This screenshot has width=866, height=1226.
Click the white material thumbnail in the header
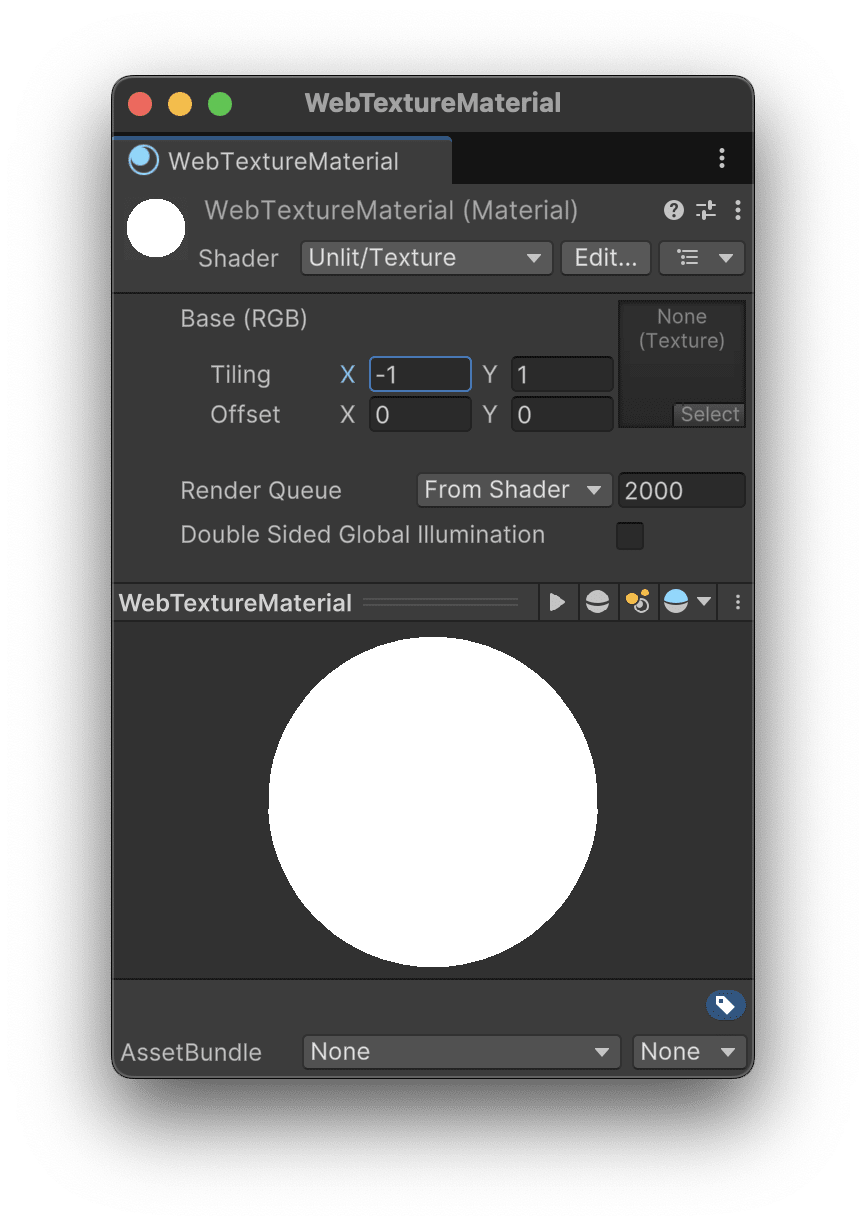click(156, 228)
